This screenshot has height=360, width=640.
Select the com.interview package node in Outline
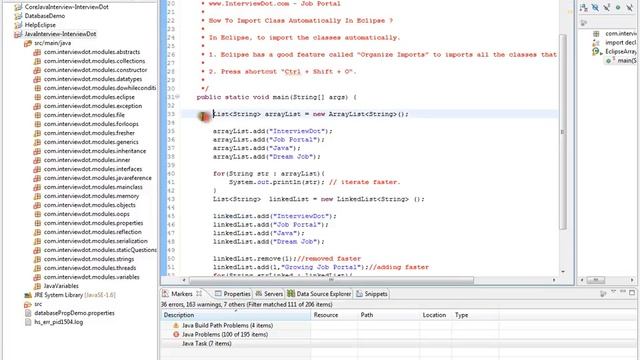pyautogui.click(x=620, y=33)
